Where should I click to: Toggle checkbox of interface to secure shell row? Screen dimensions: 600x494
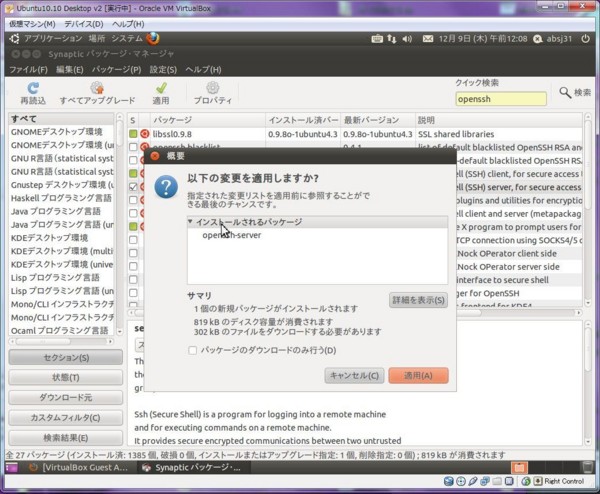[133, 279]
